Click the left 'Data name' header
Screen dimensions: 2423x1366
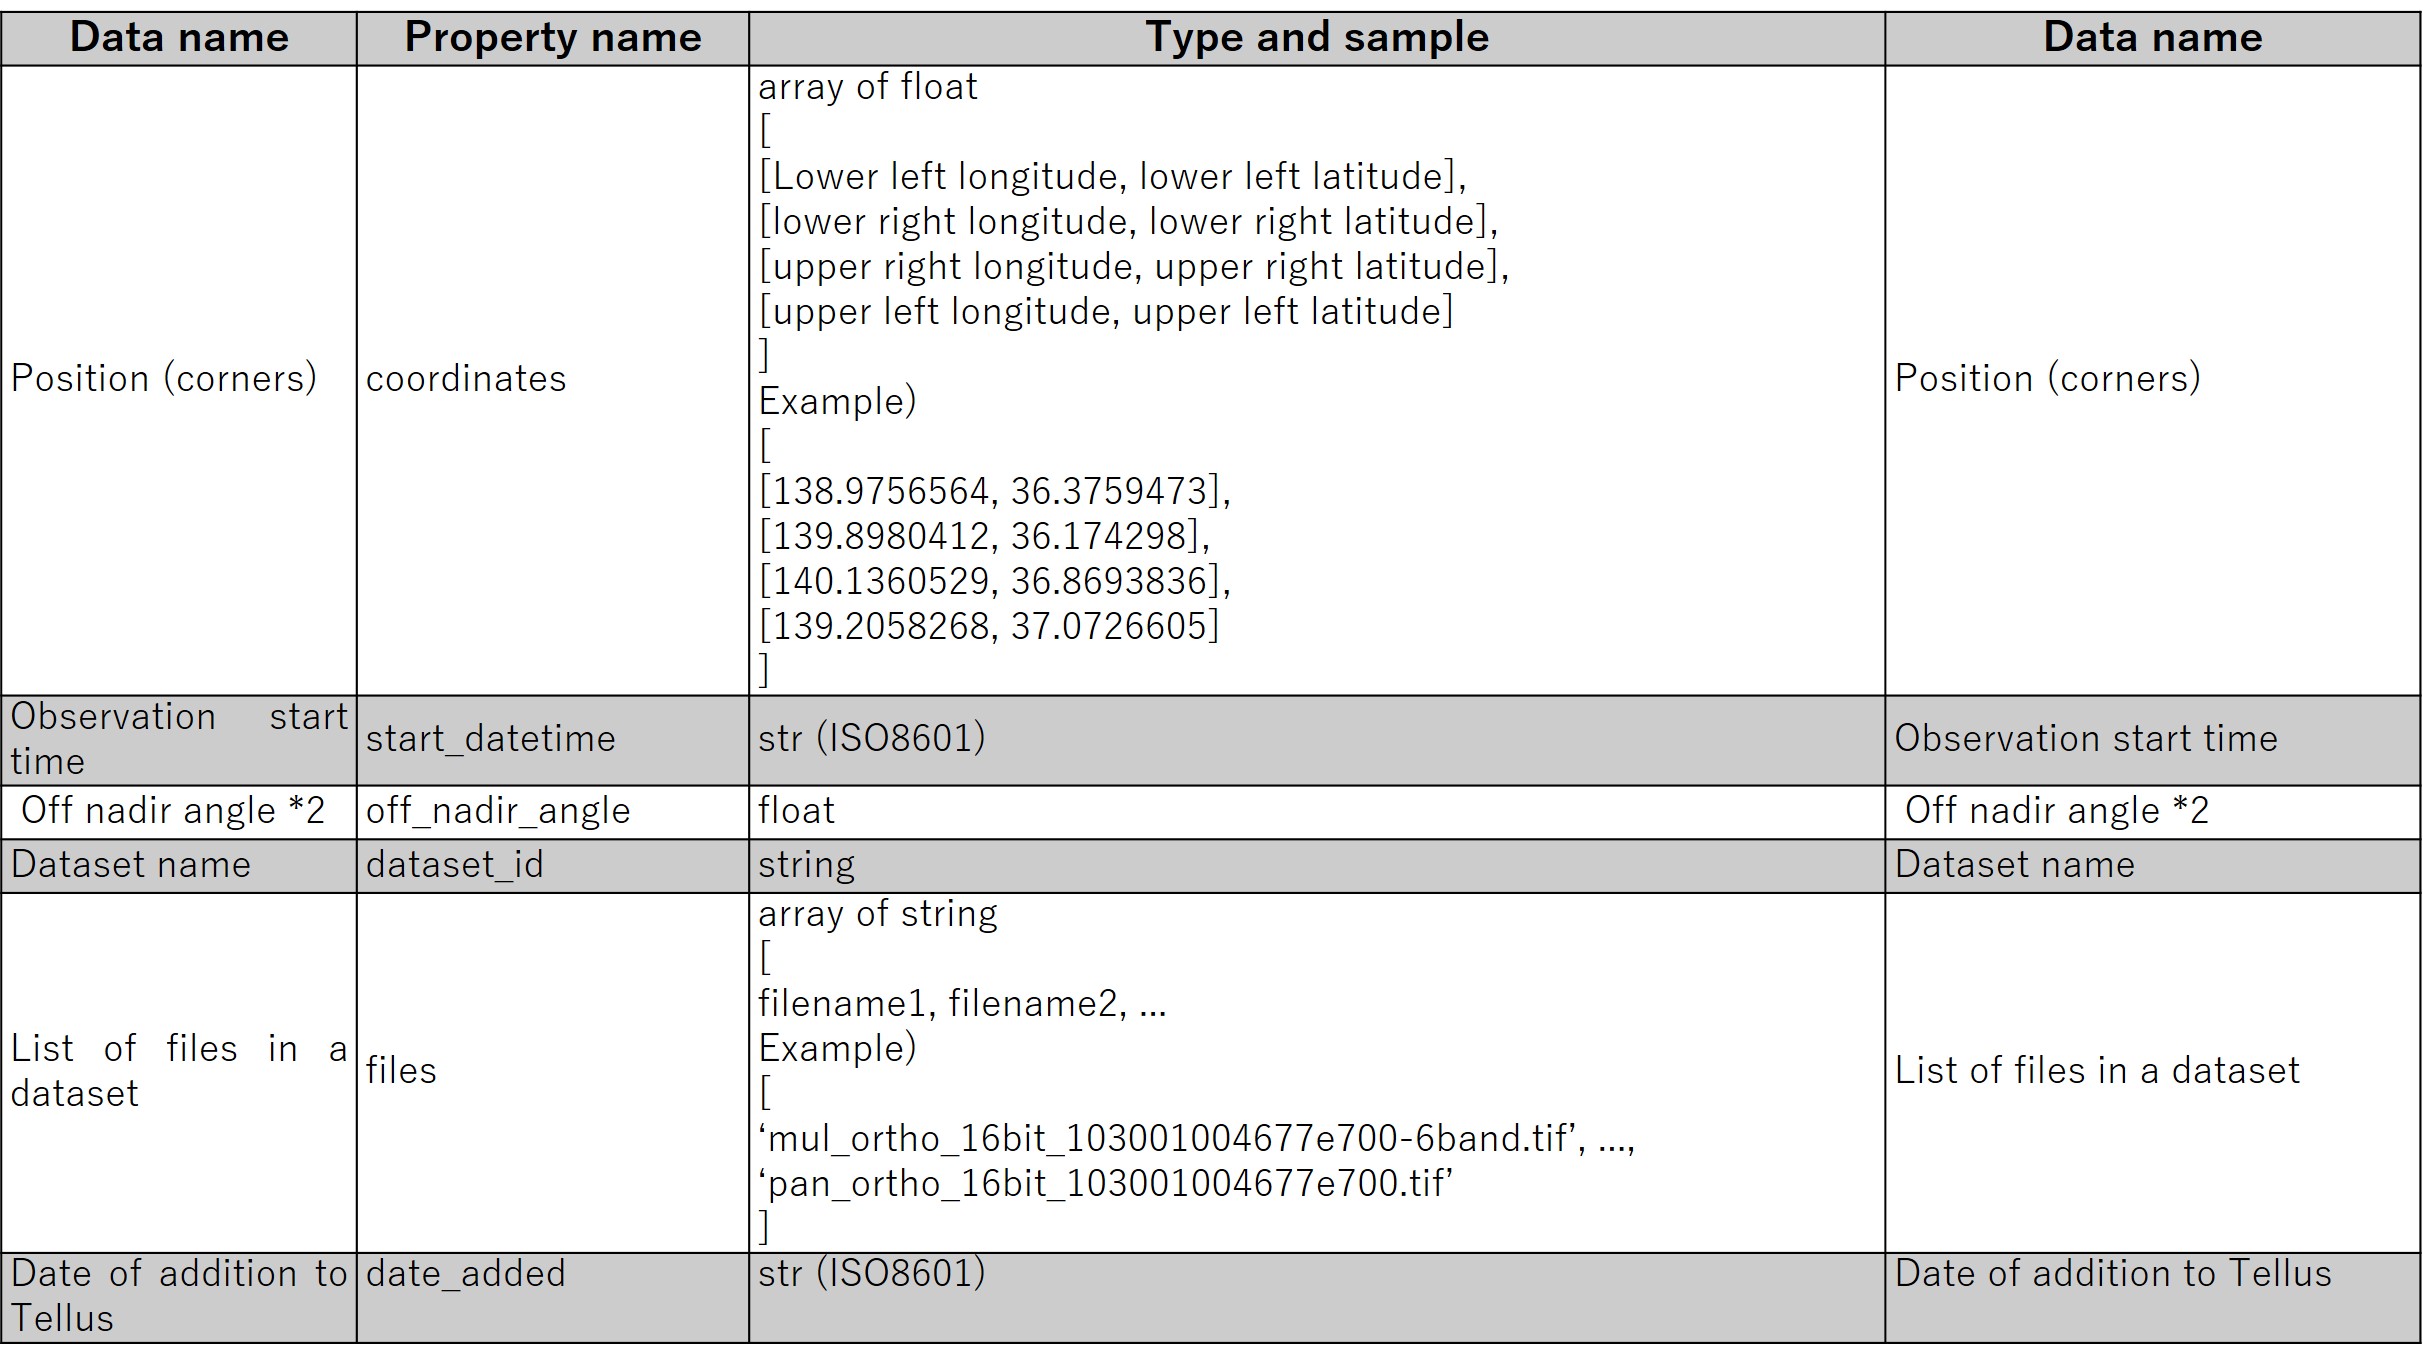coord(179,38)
